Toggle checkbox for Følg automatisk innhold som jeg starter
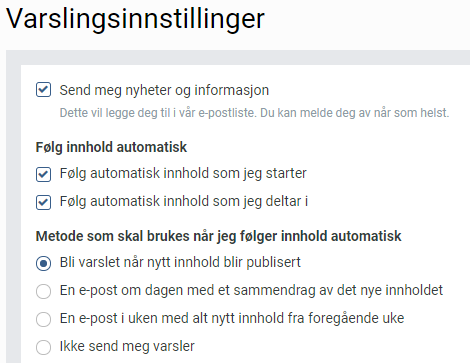Viewport: 470px width, 363px height. coord(43,174)
